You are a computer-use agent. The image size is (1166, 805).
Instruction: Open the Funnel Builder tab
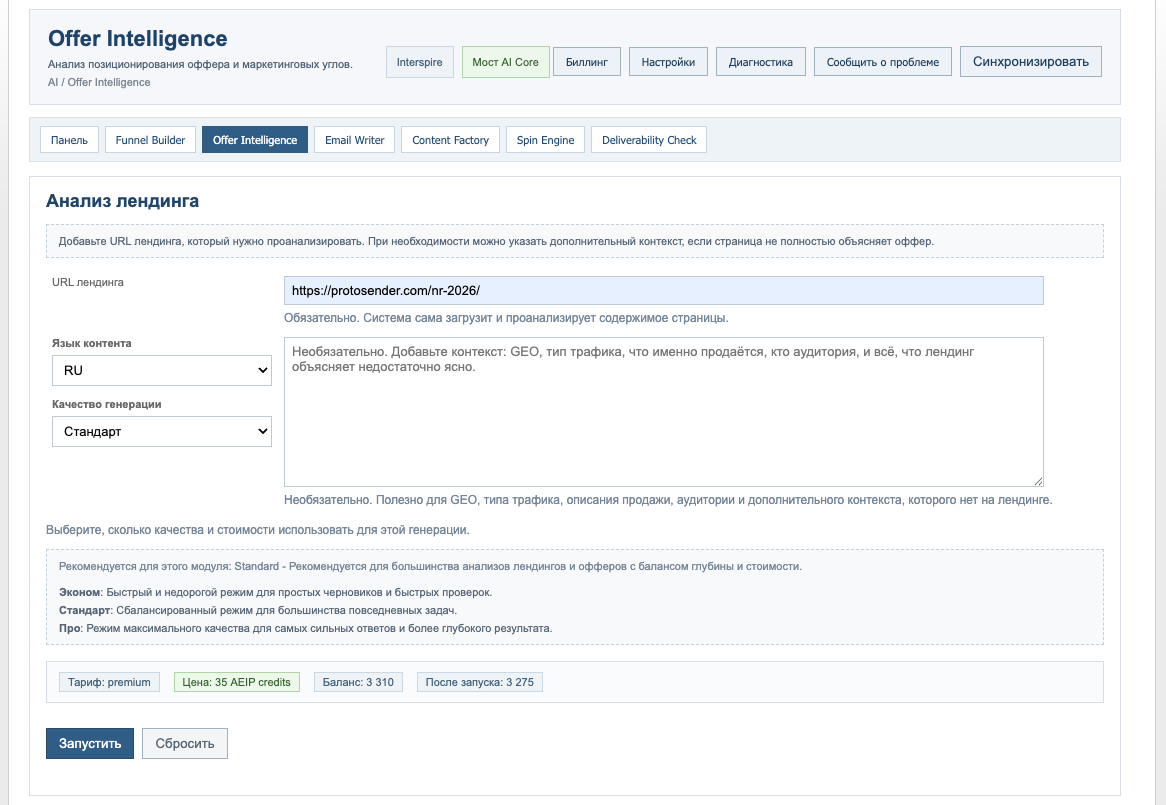tap(149, 139)
